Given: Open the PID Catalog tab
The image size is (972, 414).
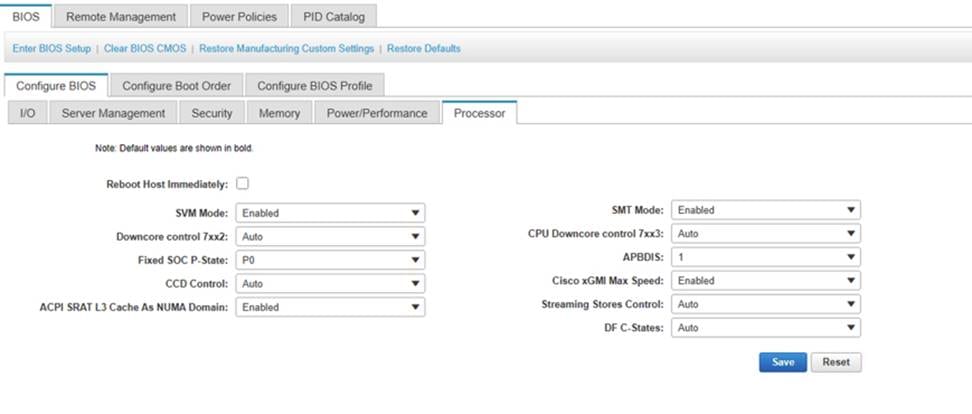Looking at the screenshot, I should (x=334, y=17).
